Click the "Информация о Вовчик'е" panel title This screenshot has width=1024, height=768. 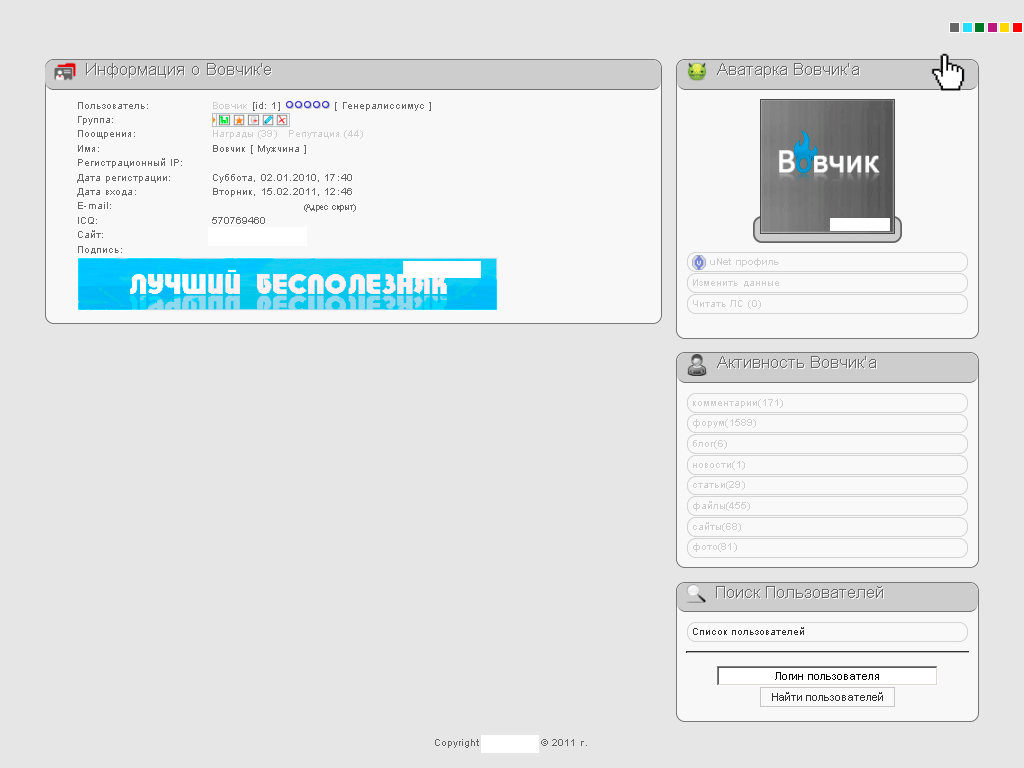click(178, 70)
